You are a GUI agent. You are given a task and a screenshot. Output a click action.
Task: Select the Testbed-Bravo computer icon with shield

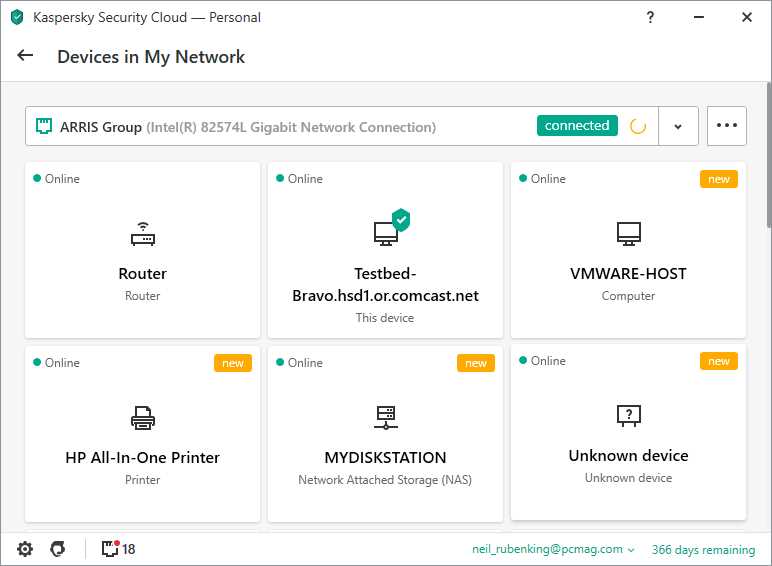coord(391,227)
